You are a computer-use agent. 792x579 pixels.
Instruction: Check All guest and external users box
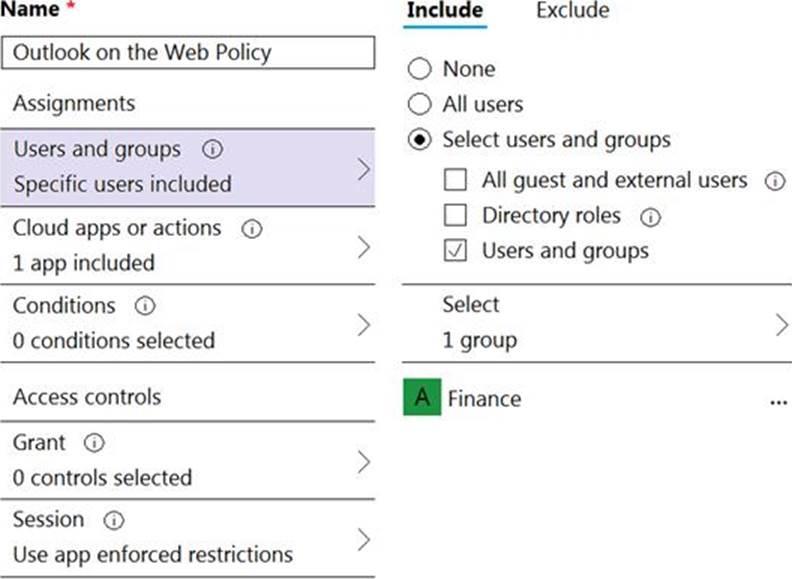click(x=456, y=181)
